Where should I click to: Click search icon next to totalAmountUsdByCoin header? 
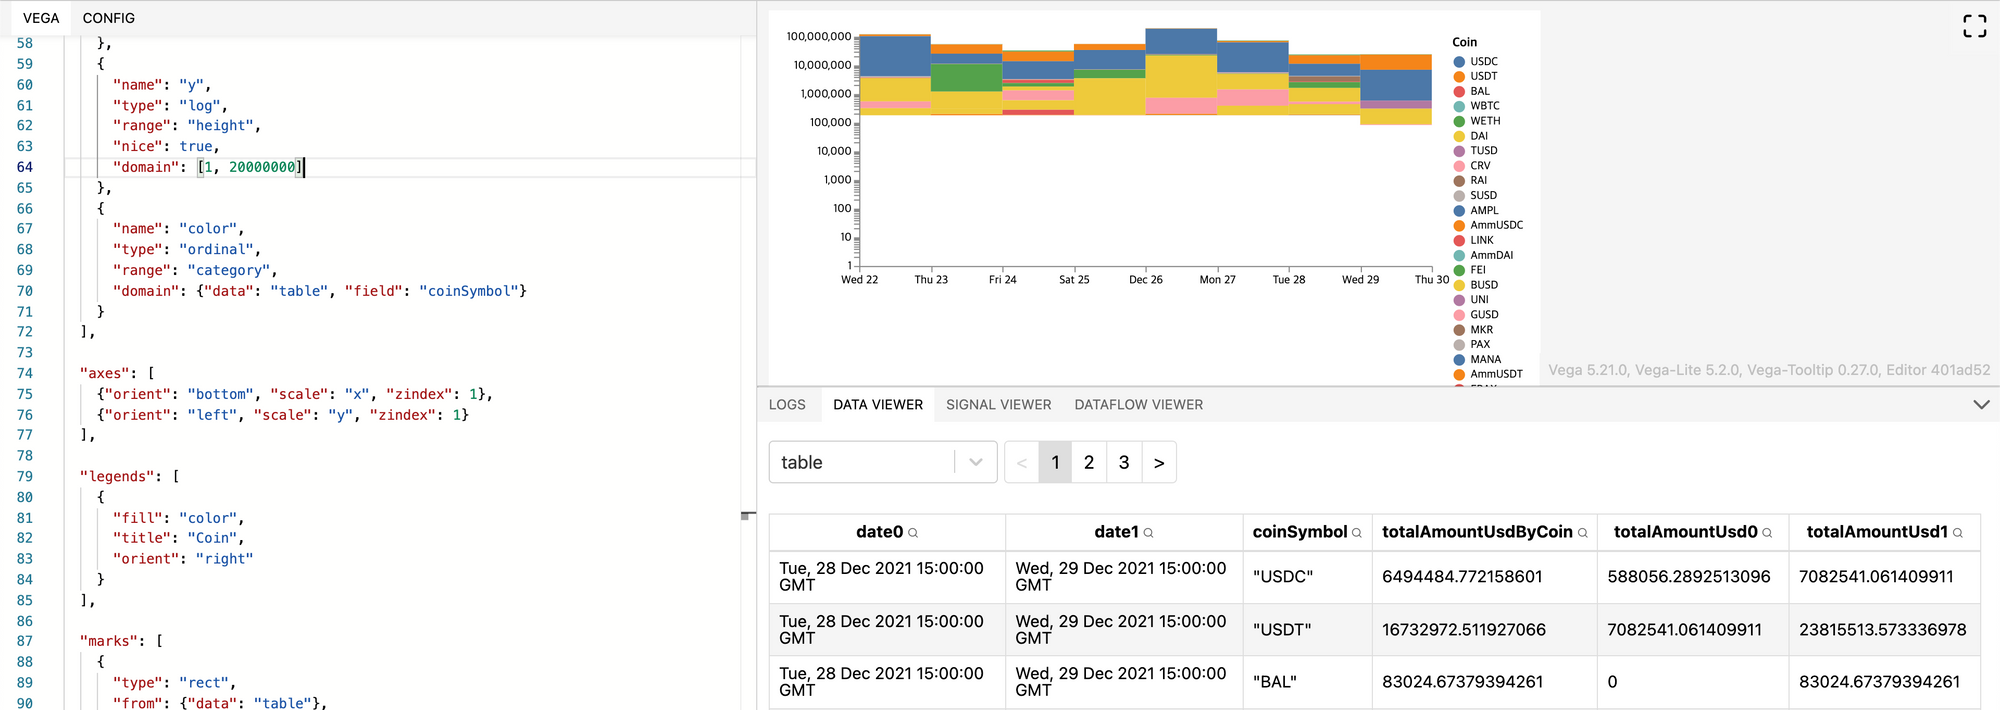point(1583,533)
